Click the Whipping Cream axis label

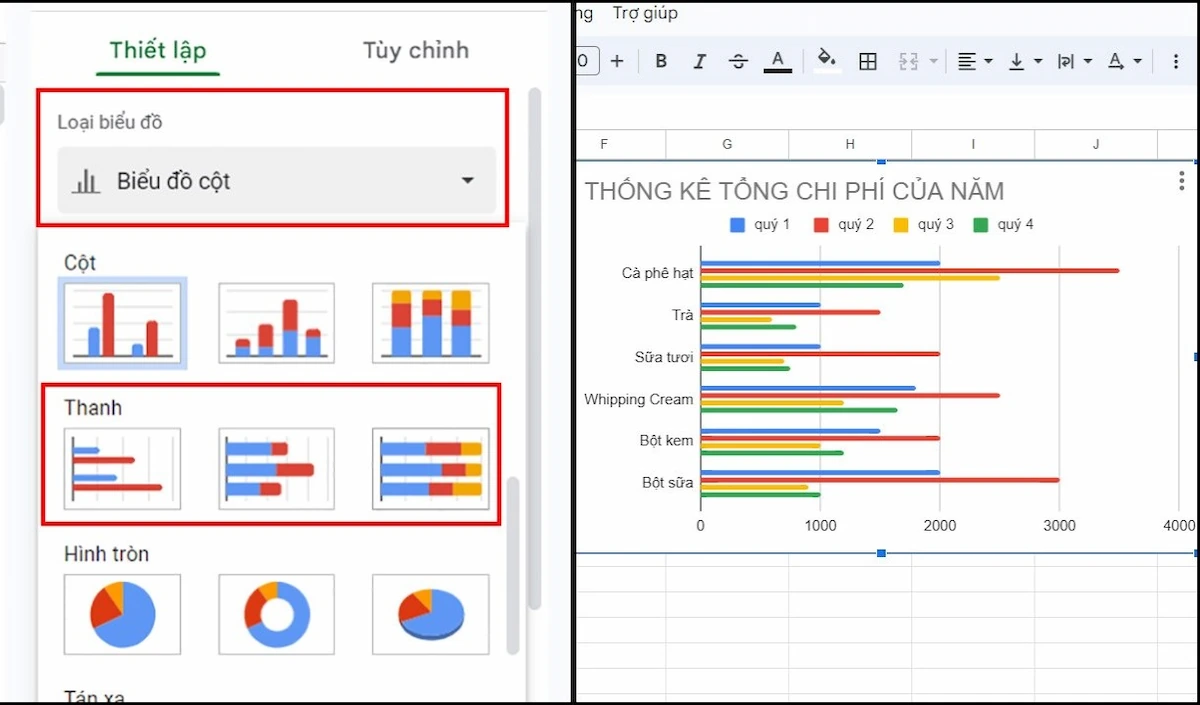pos(639,399)
